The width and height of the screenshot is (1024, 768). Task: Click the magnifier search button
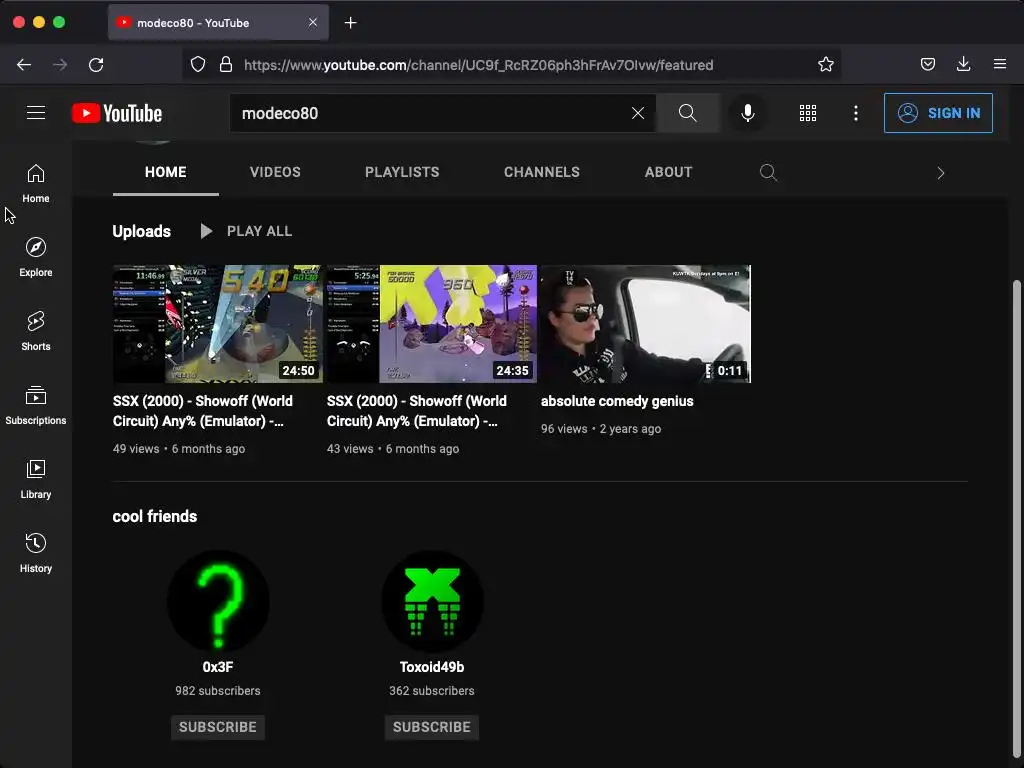tap(688, 113)
